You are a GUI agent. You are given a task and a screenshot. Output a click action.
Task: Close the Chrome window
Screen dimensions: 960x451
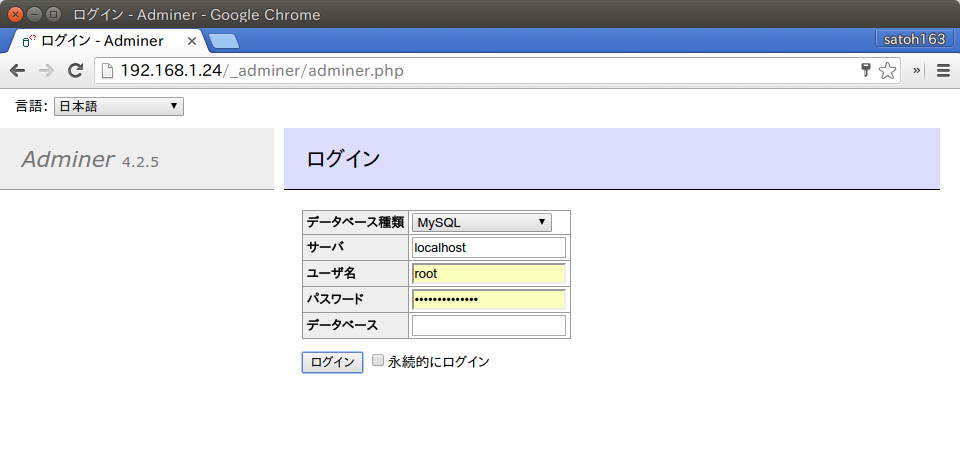tap(15, 13)
